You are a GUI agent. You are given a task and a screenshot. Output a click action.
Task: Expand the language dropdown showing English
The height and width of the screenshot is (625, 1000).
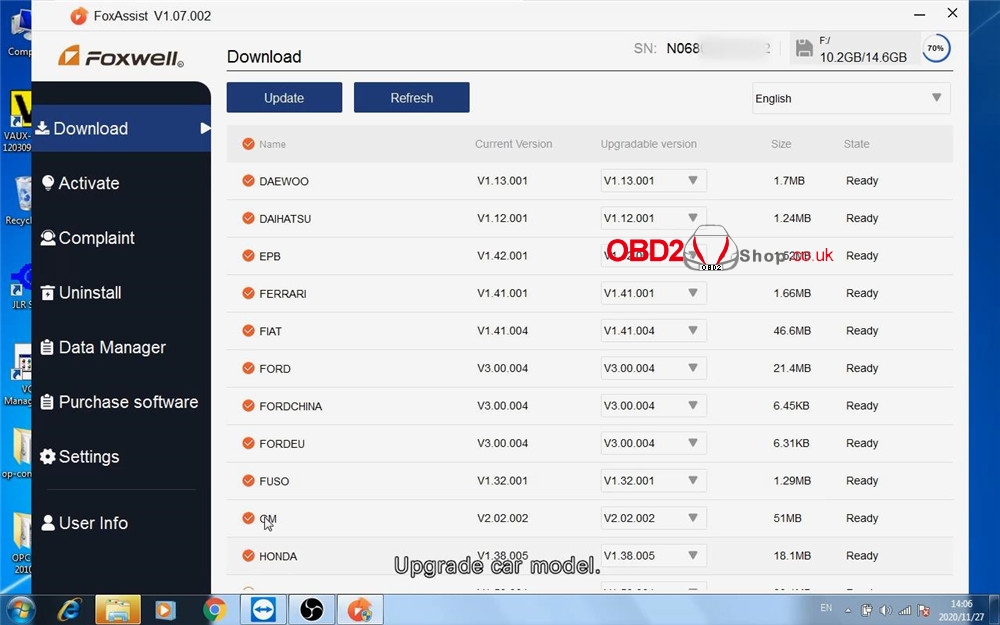(x=850, y=98)
